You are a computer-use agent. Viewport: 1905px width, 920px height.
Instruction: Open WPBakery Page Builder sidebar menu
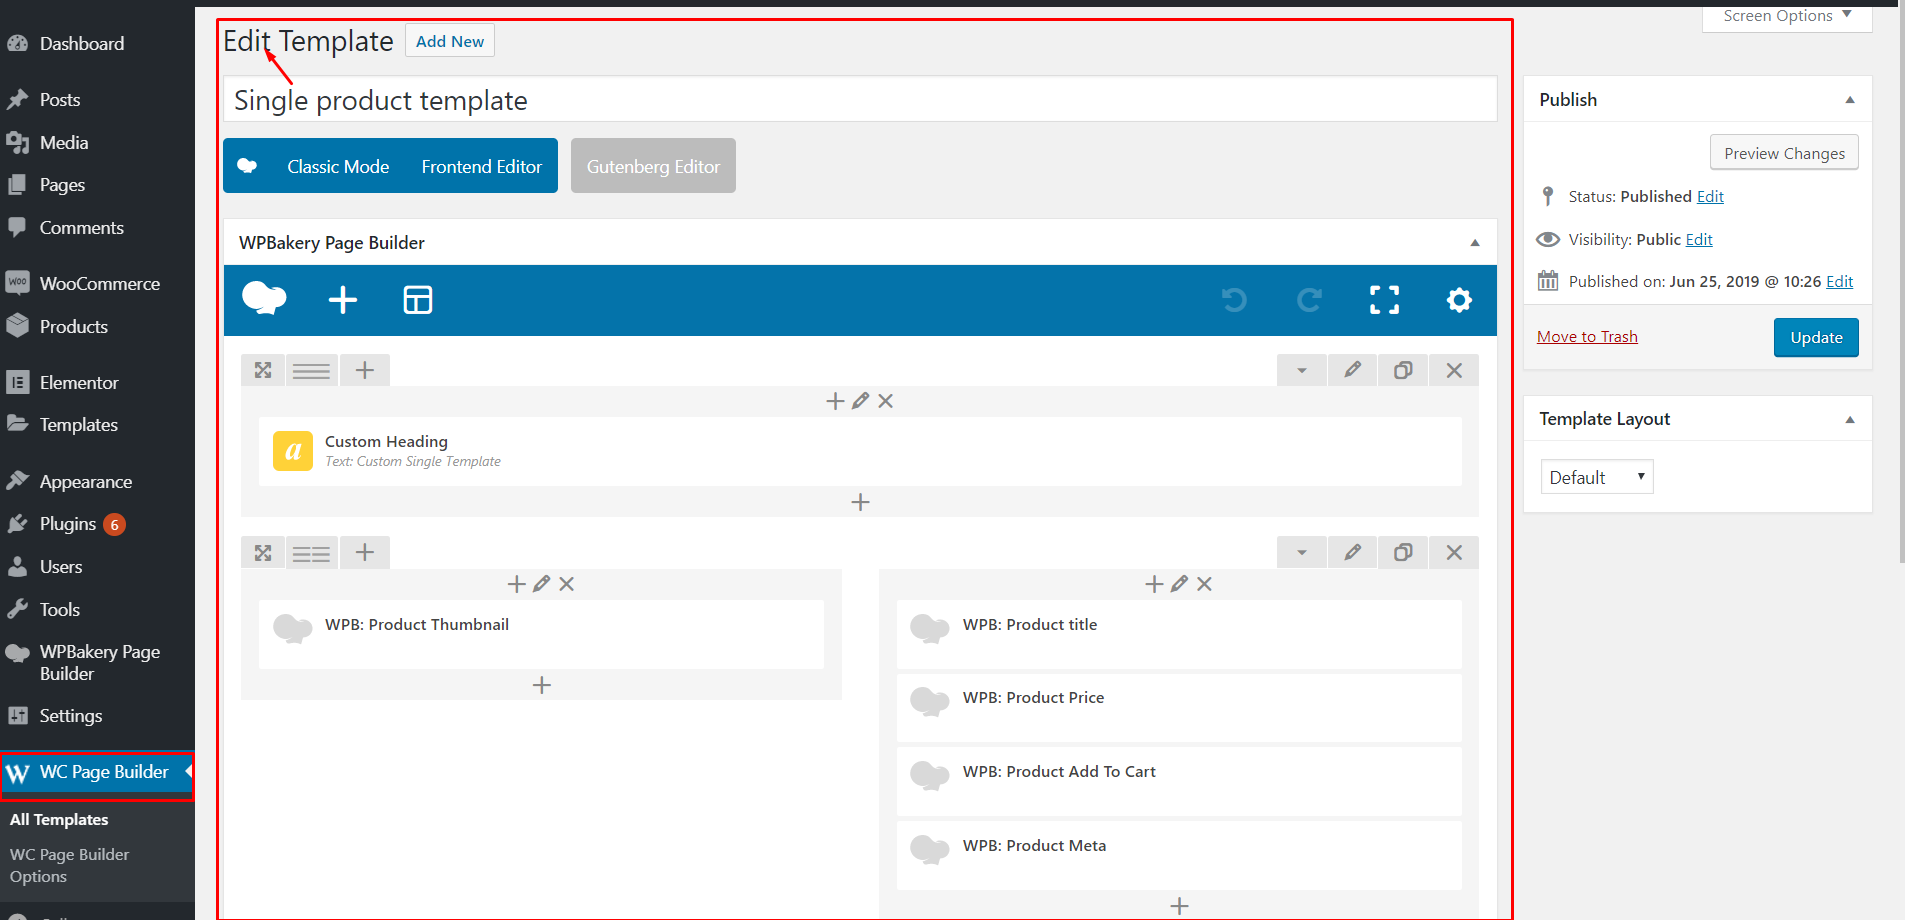pyautogui.click(x=97, y=663)
